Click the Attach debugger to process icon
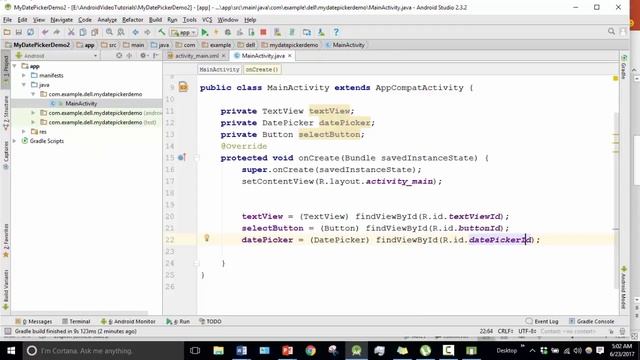Viewport: 640px width, 360px height. click(x=251, y=32)
